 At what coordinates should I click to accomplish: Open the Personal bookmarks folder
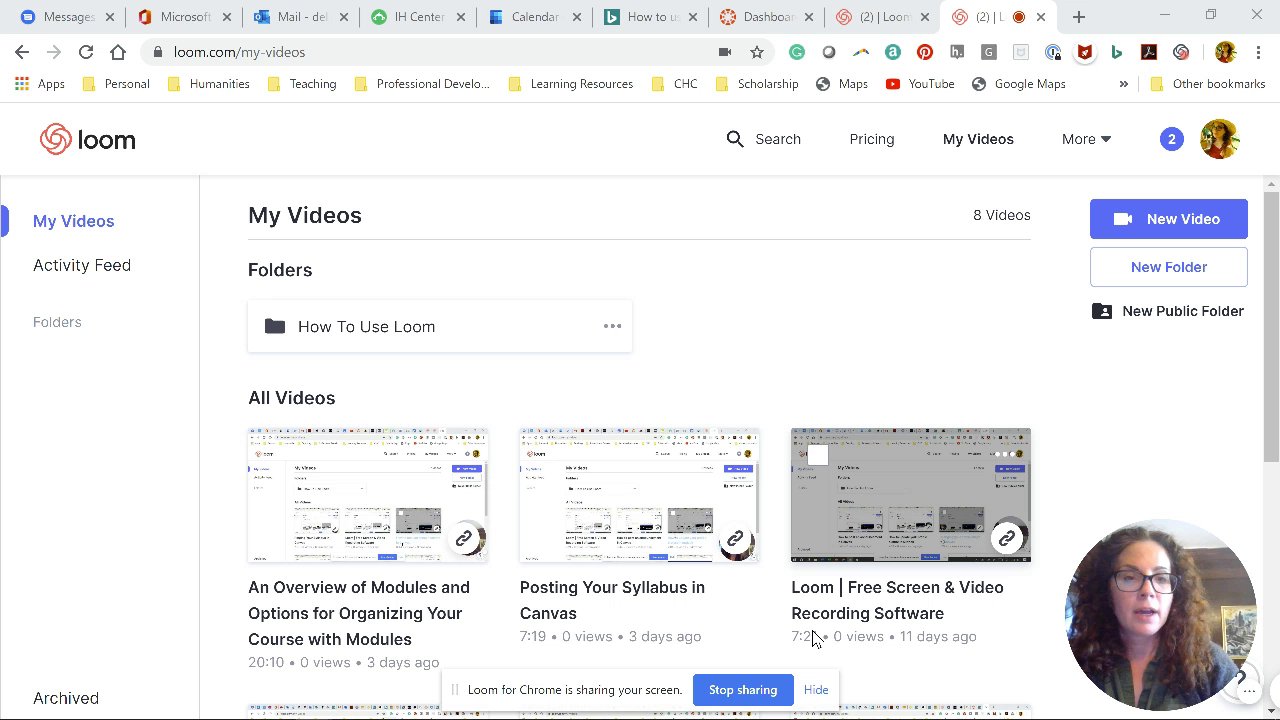(115, 84)
